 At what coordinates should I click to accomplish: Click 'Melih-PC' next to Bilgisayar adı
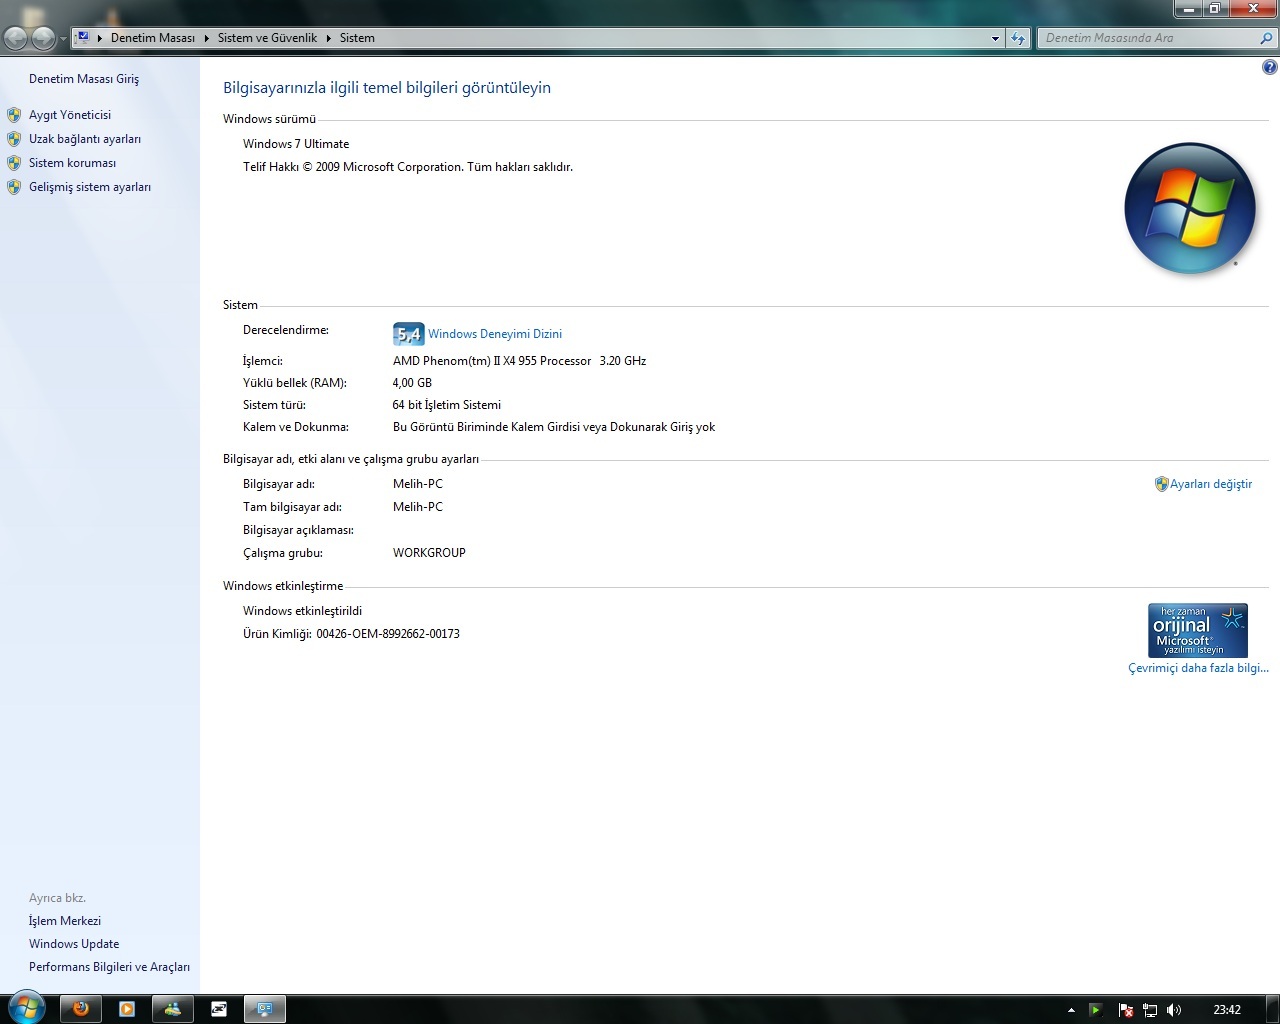click(x=418, y=484)
